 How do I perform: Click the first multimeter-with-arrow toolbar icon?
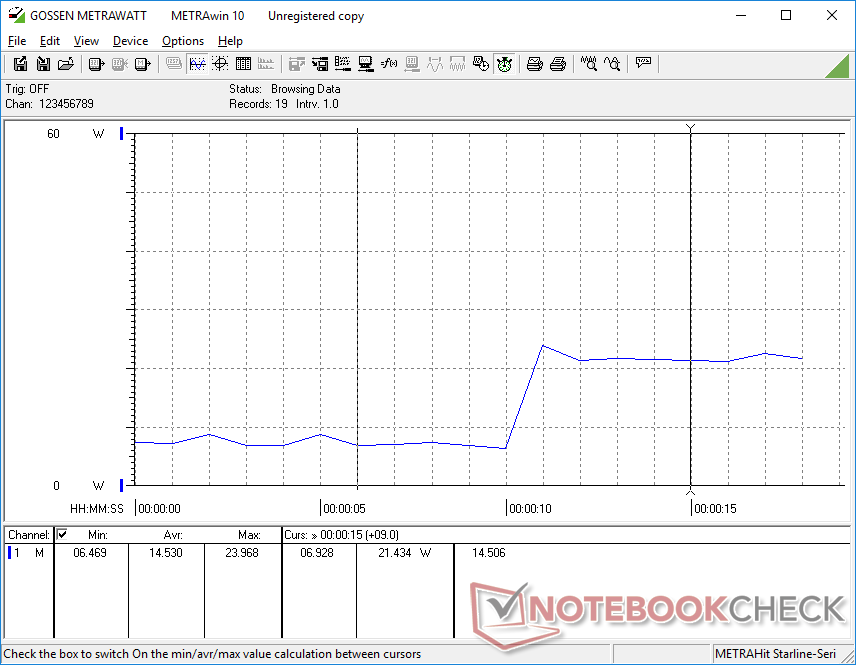tap(96, 64)
